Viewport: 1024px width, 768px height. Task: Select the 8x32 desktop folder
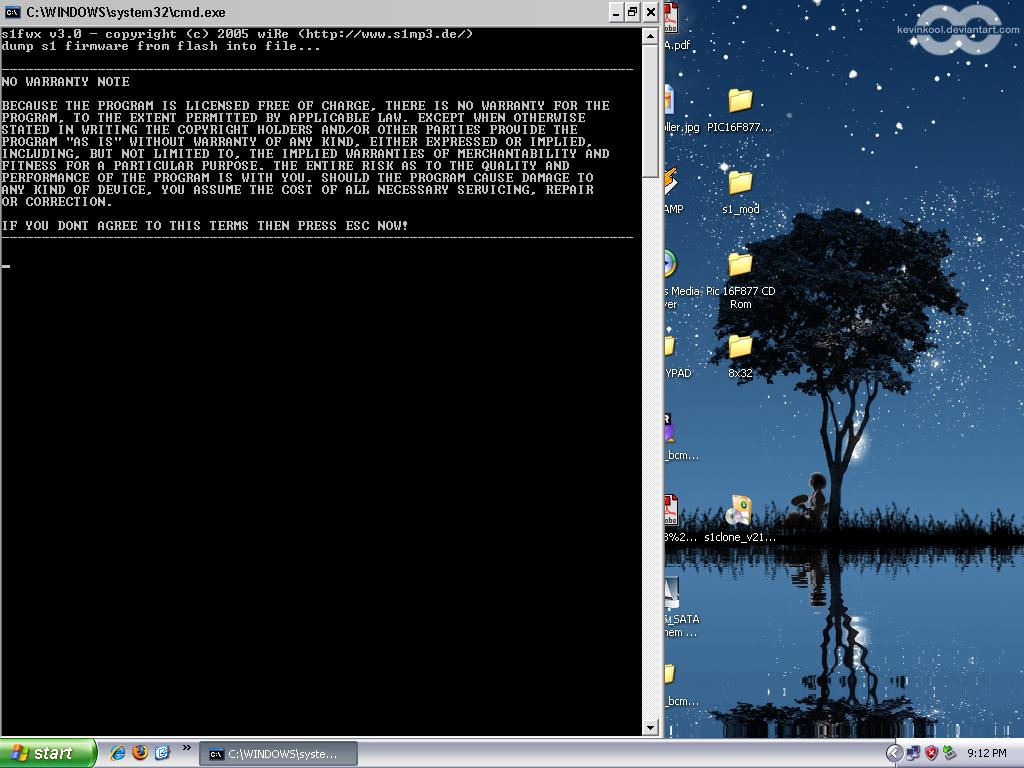(741, 356)
